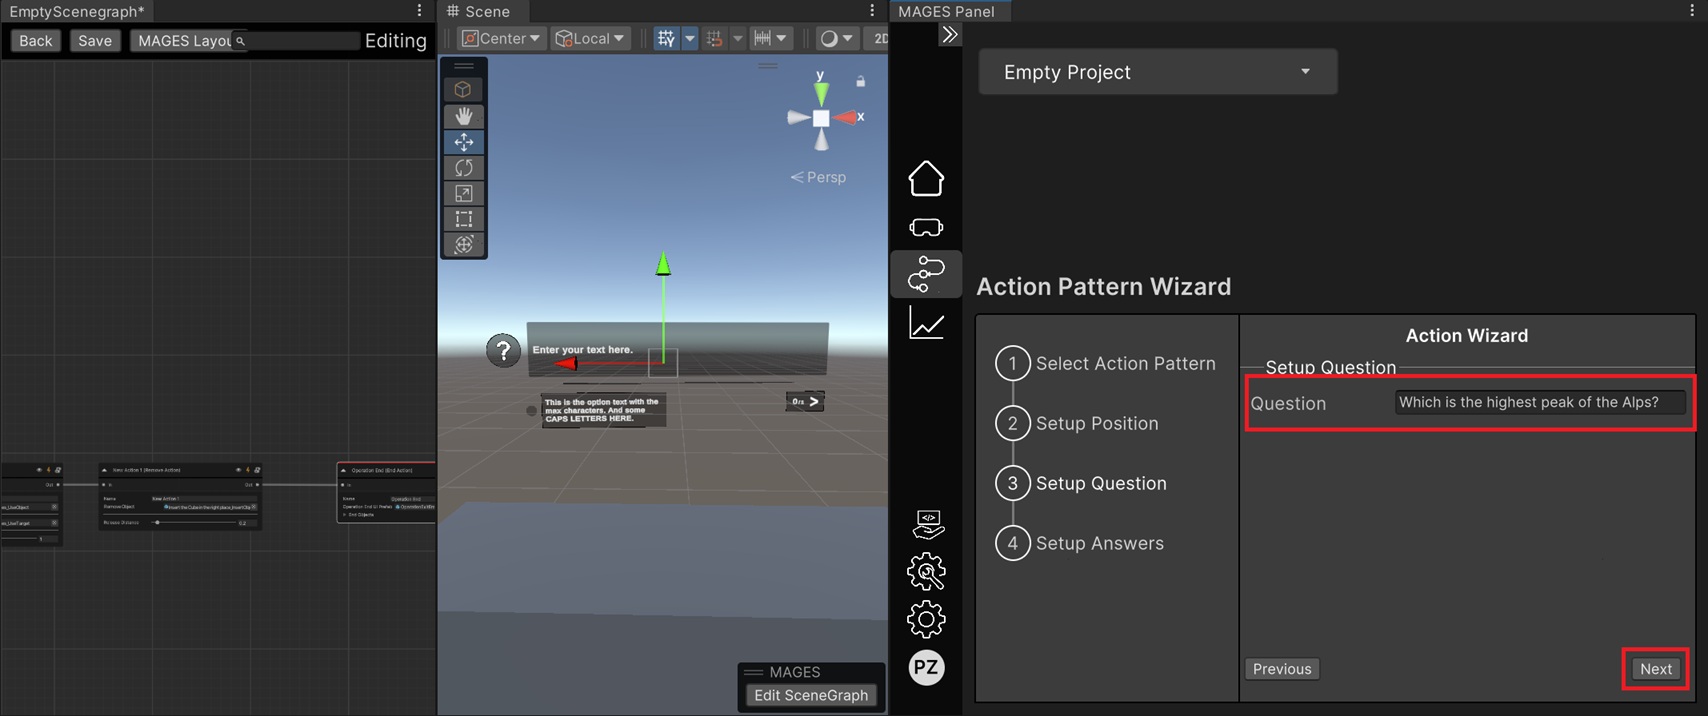The image size is (1708, 716).
Task: Open the VR headset panel icon
Action: pos(926,228)
